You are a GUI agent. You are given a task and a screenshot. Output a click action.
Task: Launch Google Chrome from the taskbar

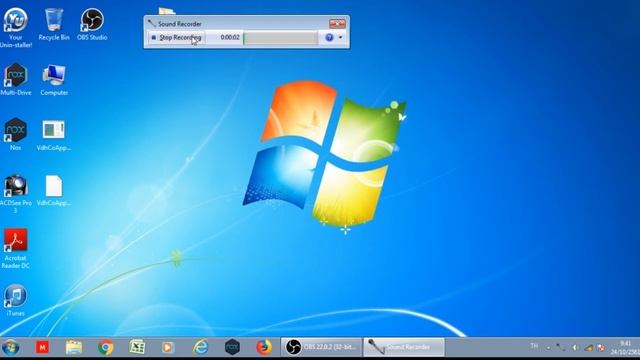tap(106, 347)
